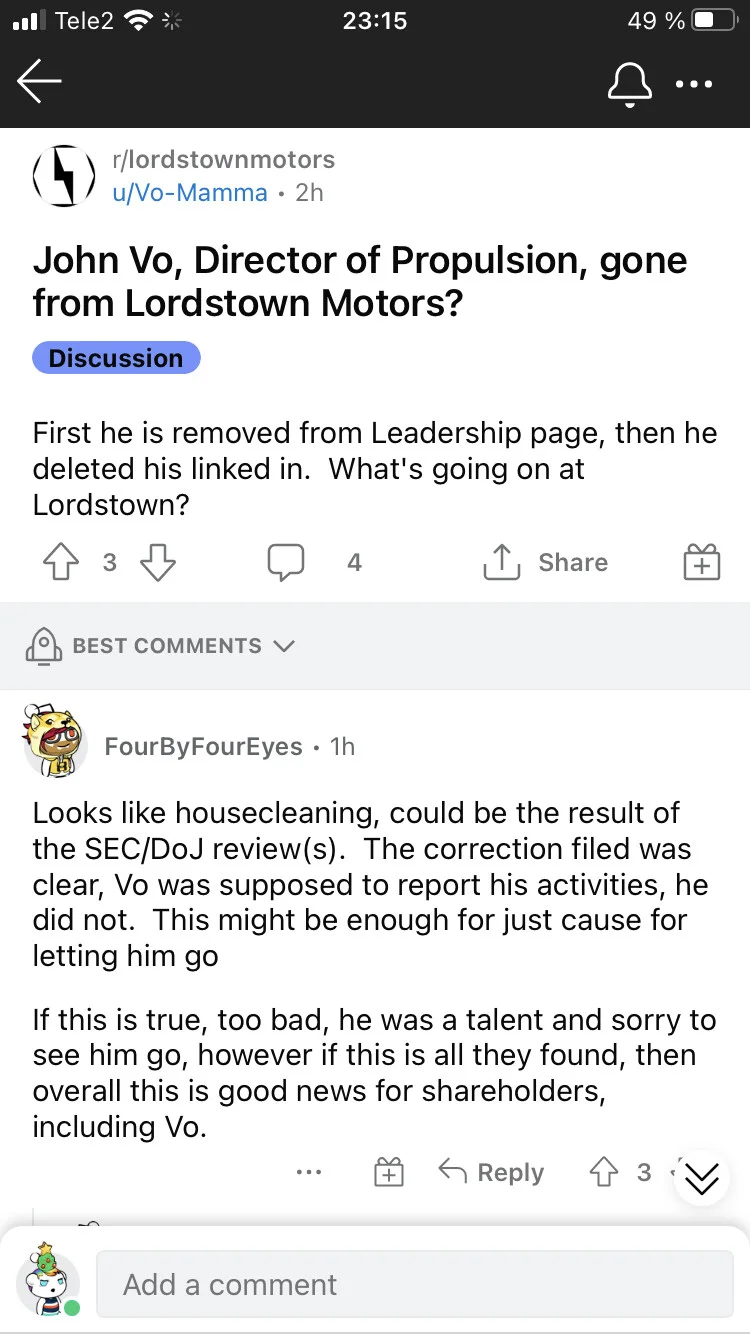
Task: Open the comment's three-dot options
Action: coord(309,1172)
